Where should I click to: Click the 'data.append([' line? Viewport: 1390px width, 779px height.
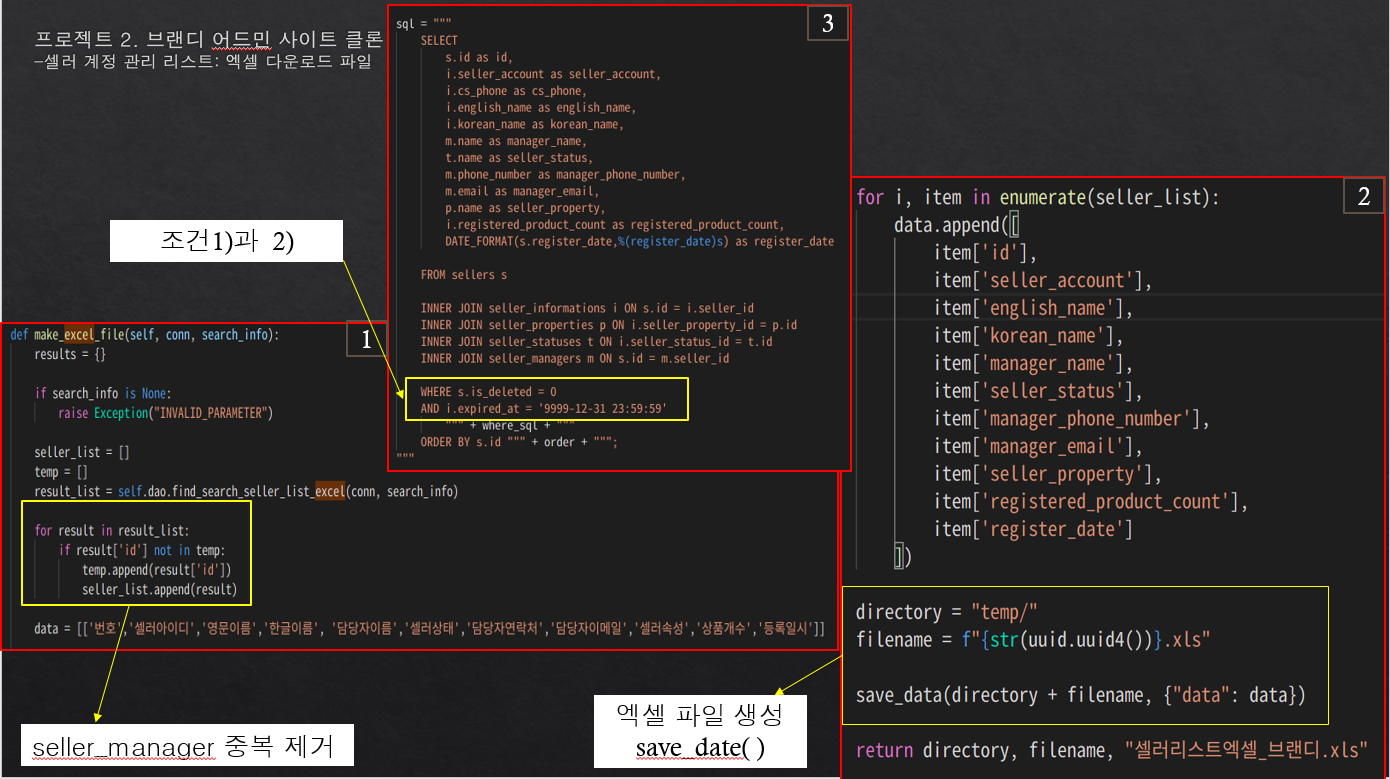click(x=957, y=225)
